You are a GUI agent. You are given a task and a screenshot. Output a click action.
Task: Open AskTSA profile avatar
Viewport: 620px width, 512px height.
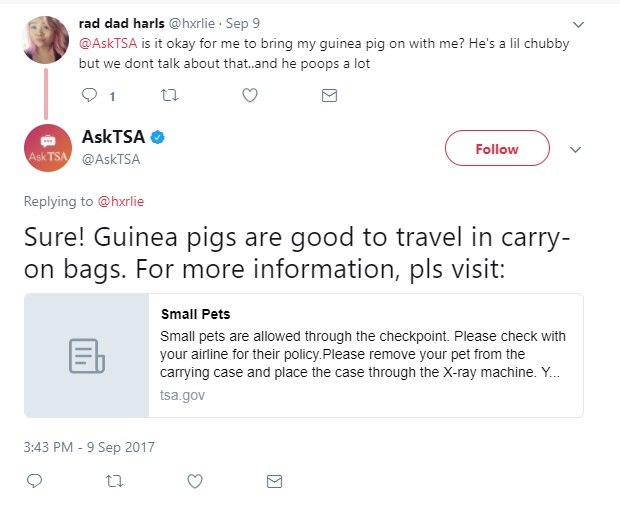tap(47, 148)
